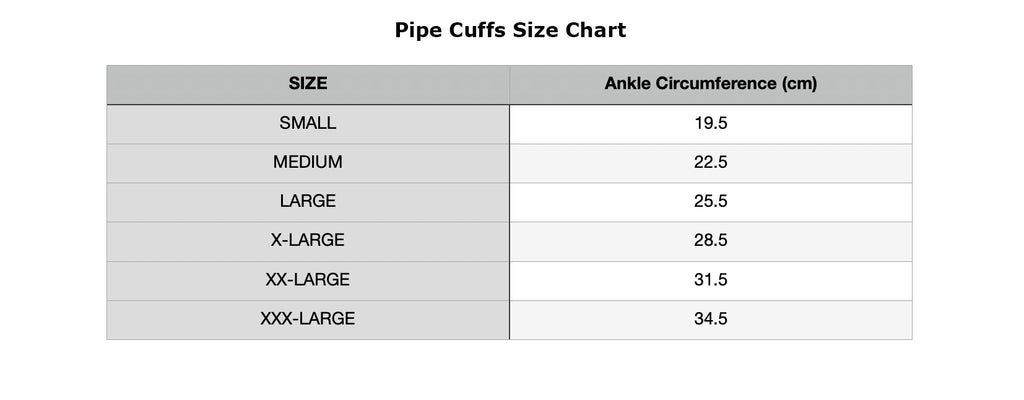Click the word "Cuffs" in the title
Image resolution: width=1024 pixels, height=400 pixels.
click(476, 30)
